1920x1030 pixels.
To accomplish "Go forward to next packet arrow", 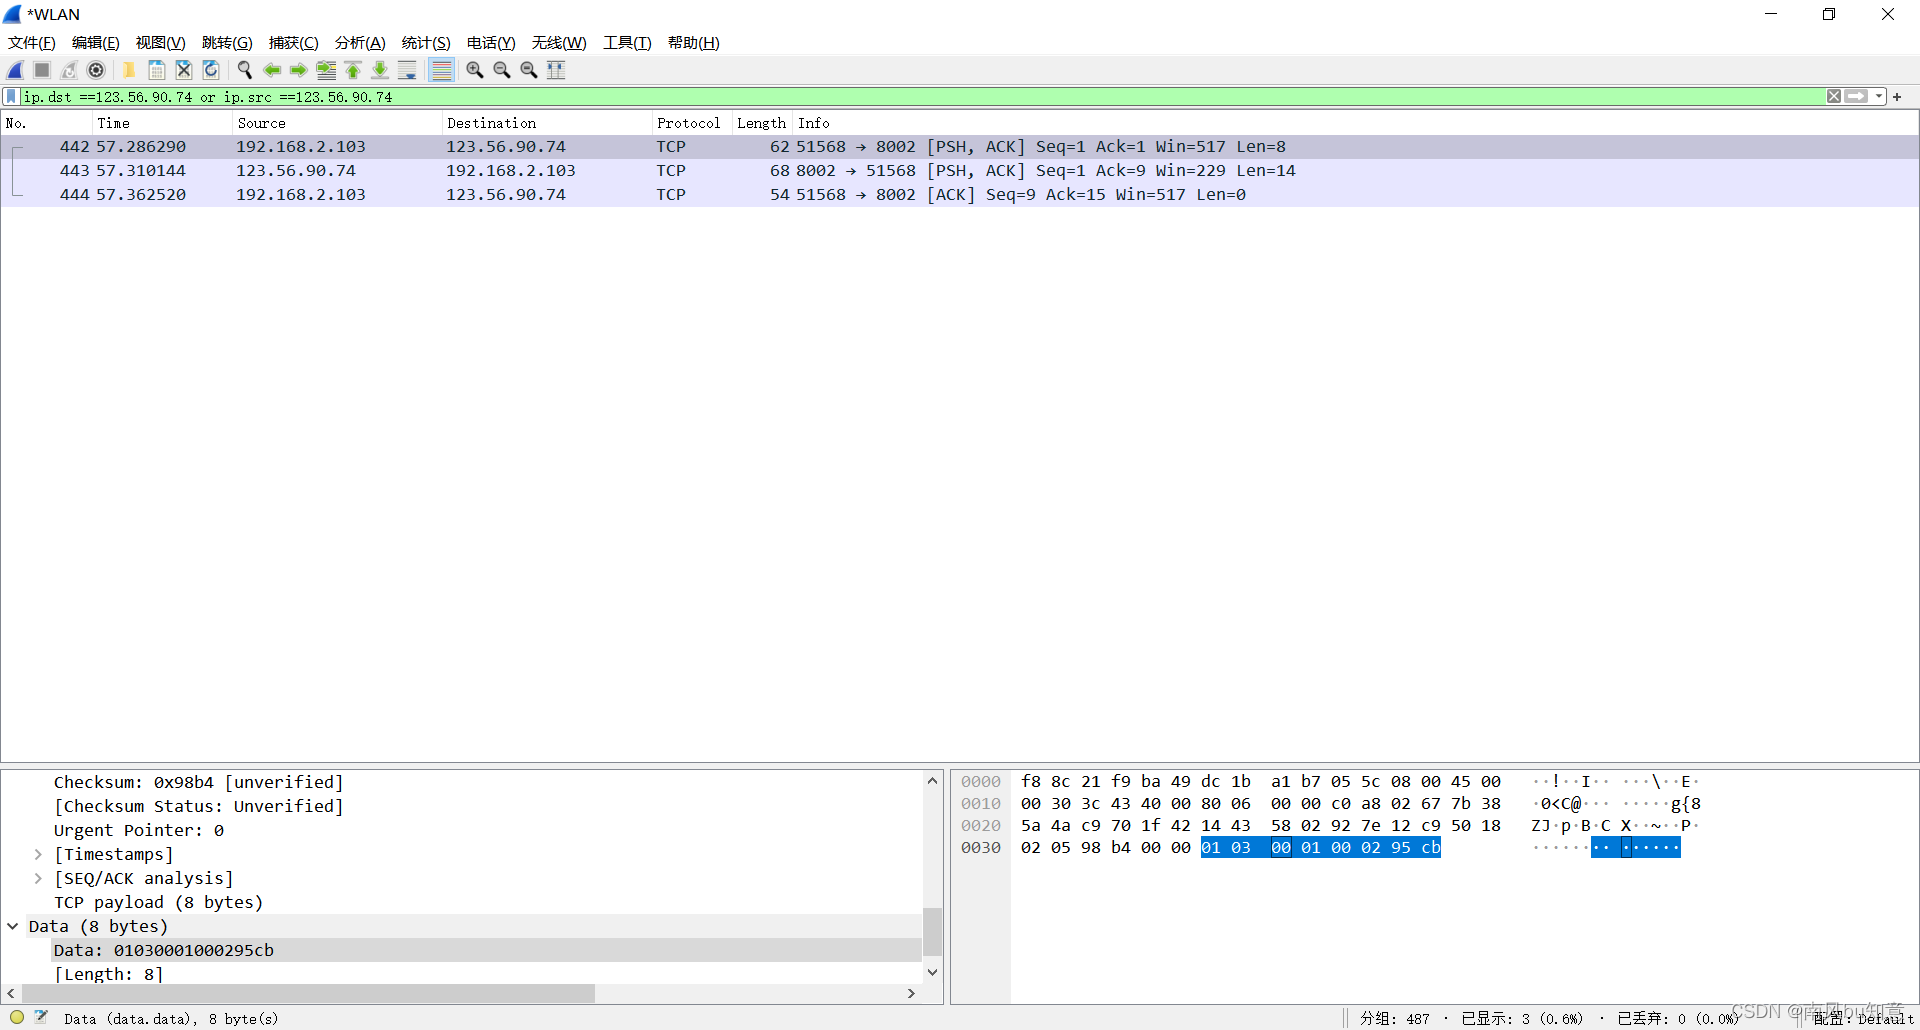I will [298, 70].
